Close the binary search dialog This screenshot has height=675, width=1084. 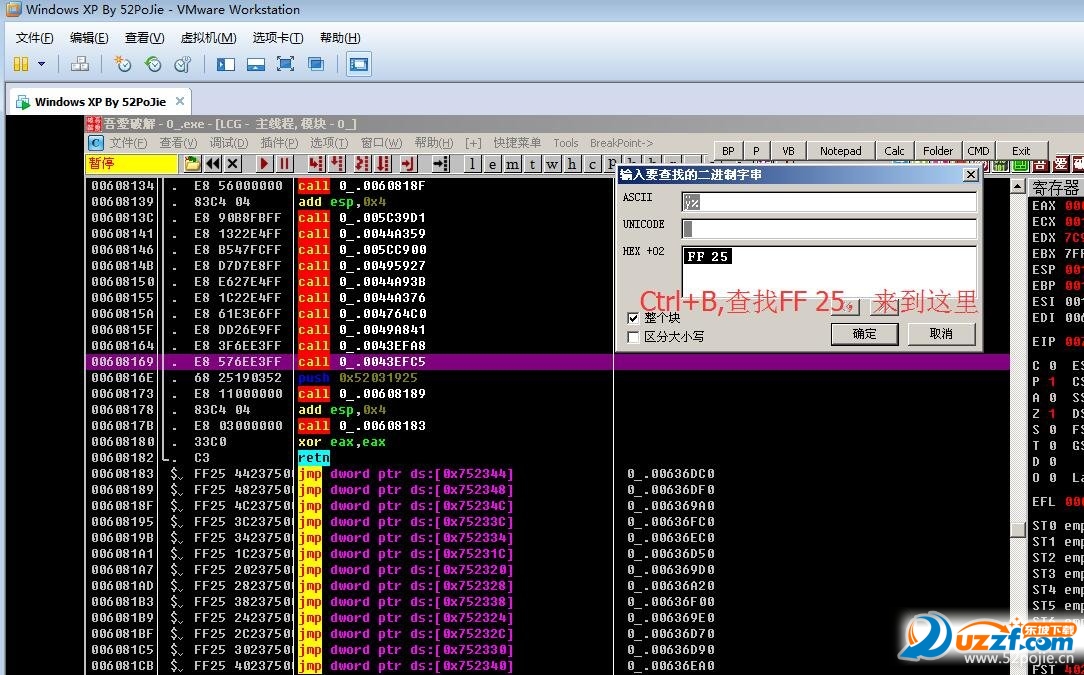[x=971, y=175]
